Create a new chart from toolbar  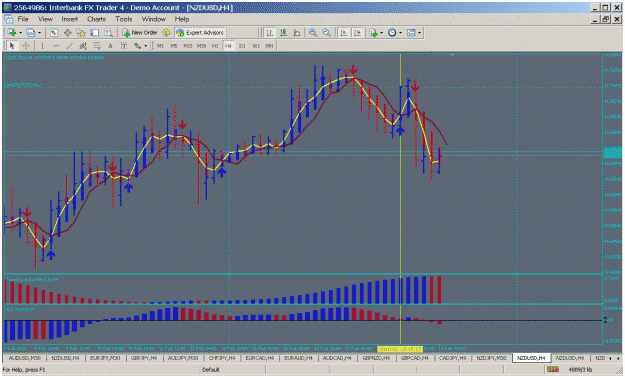[x=12, y=33]
